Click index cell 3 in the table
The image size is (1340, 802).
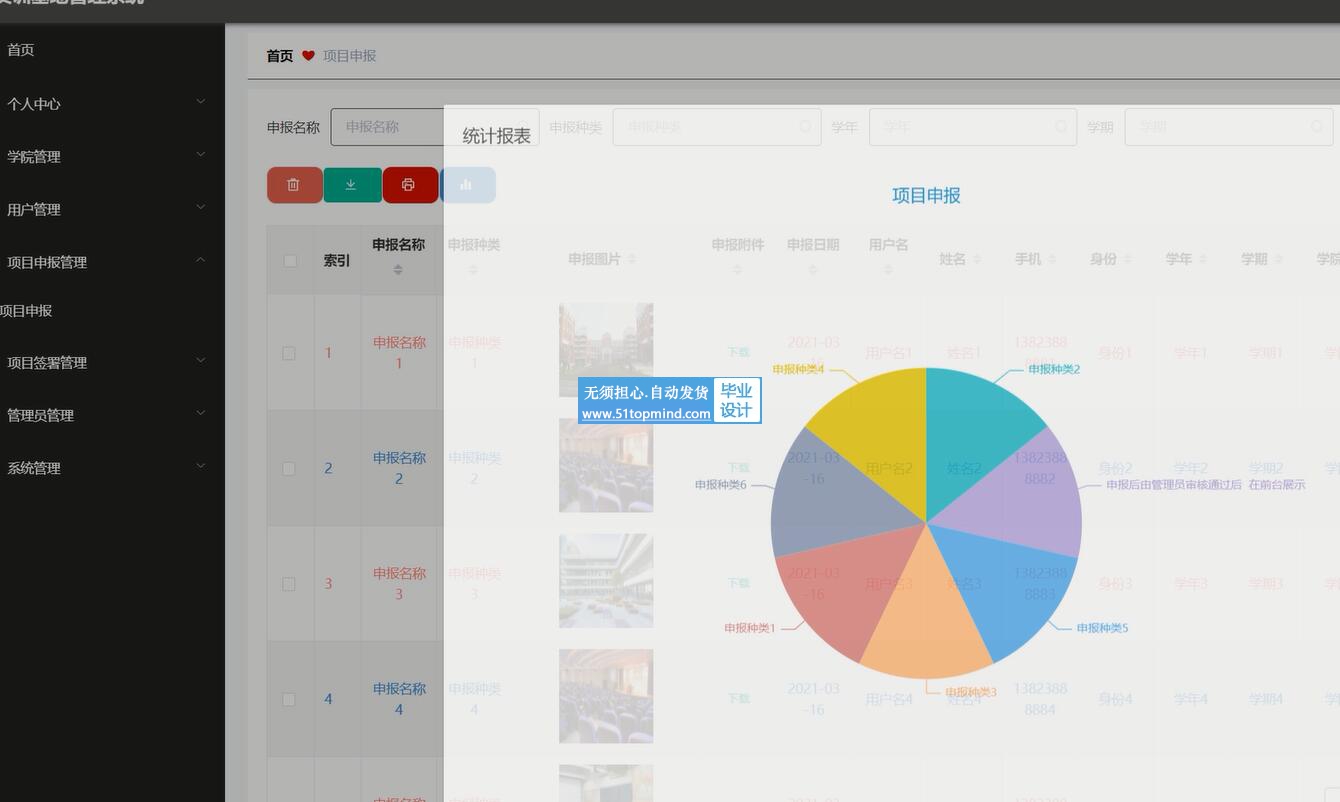pyautogui.click(x=328, y=583)
